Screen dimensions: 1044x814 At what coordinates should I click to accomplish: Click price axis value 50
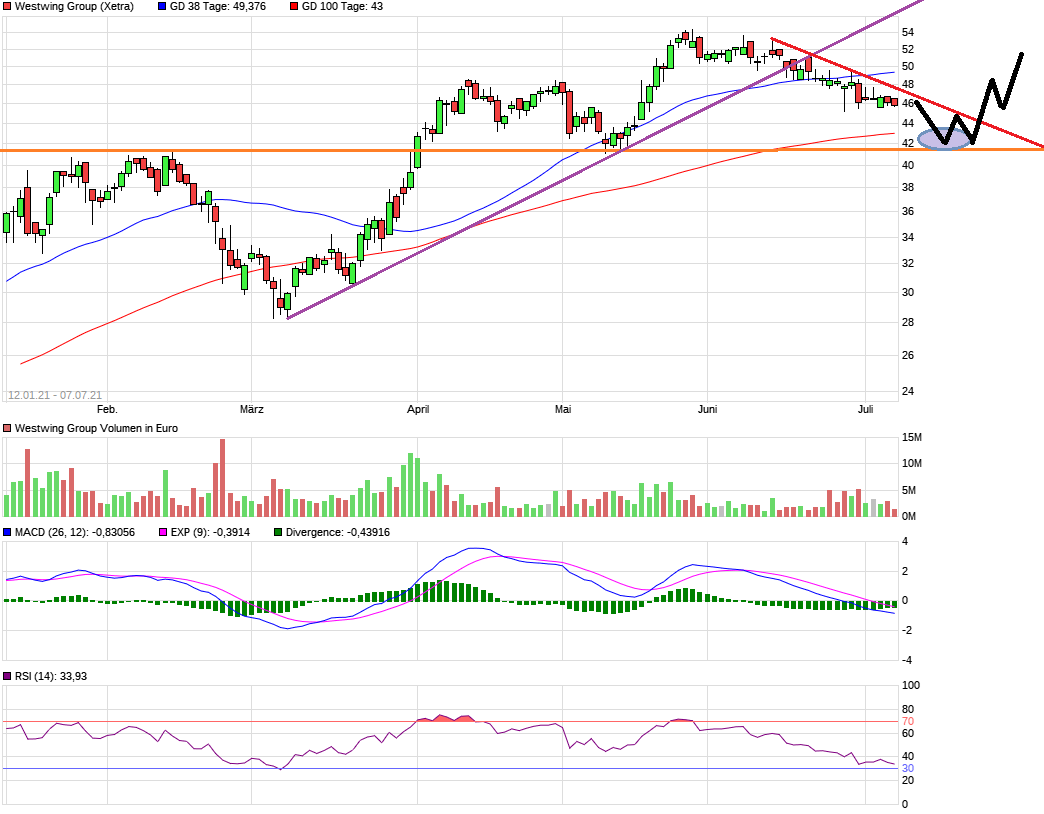[x=908, y=67]
